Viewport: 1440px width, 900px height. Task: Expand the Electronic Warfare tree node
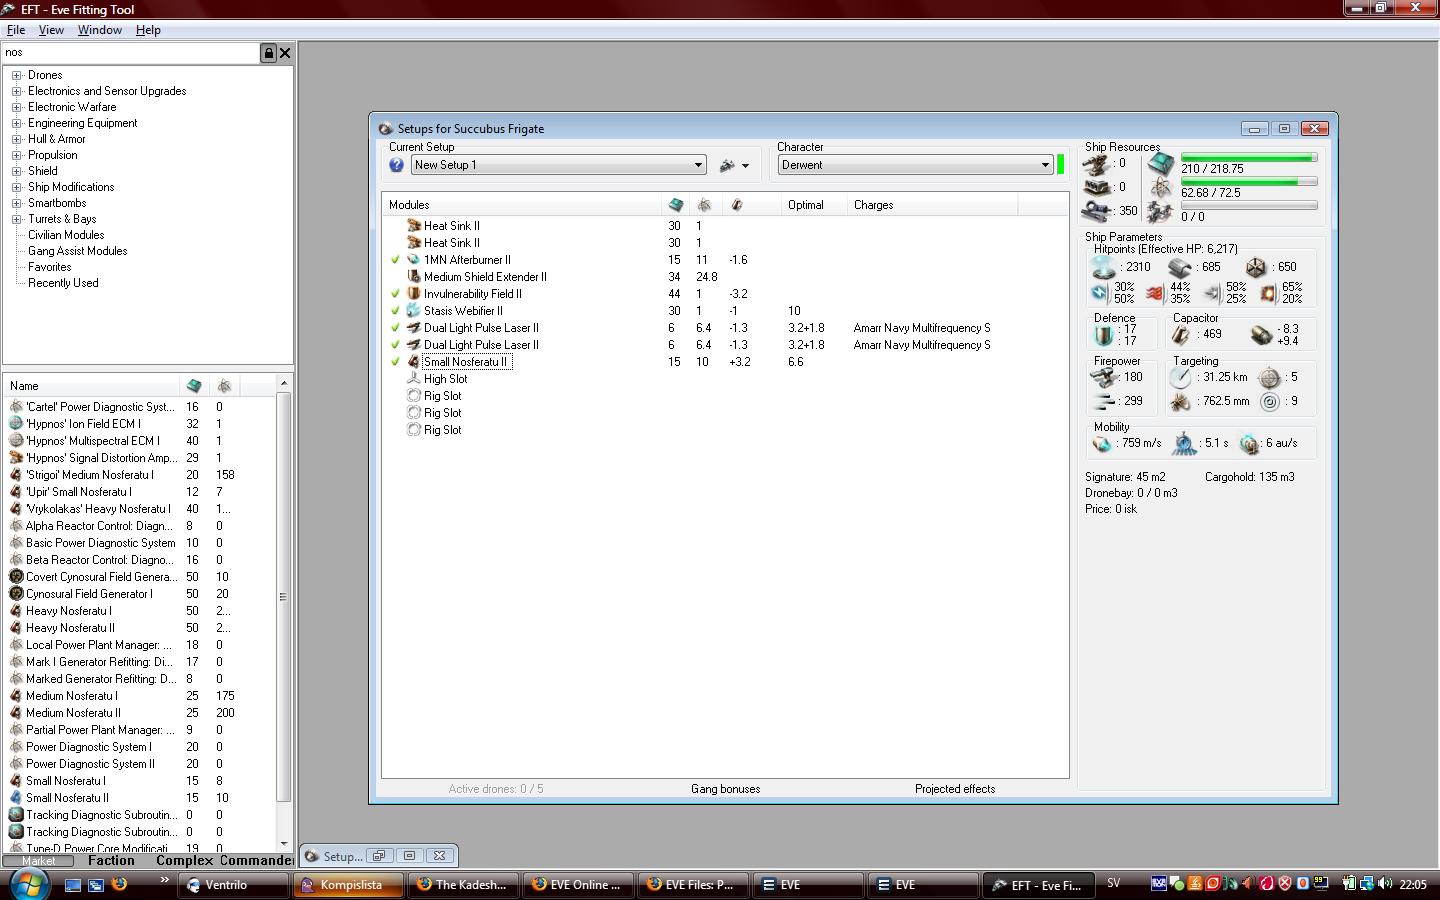tap(16, 107)
